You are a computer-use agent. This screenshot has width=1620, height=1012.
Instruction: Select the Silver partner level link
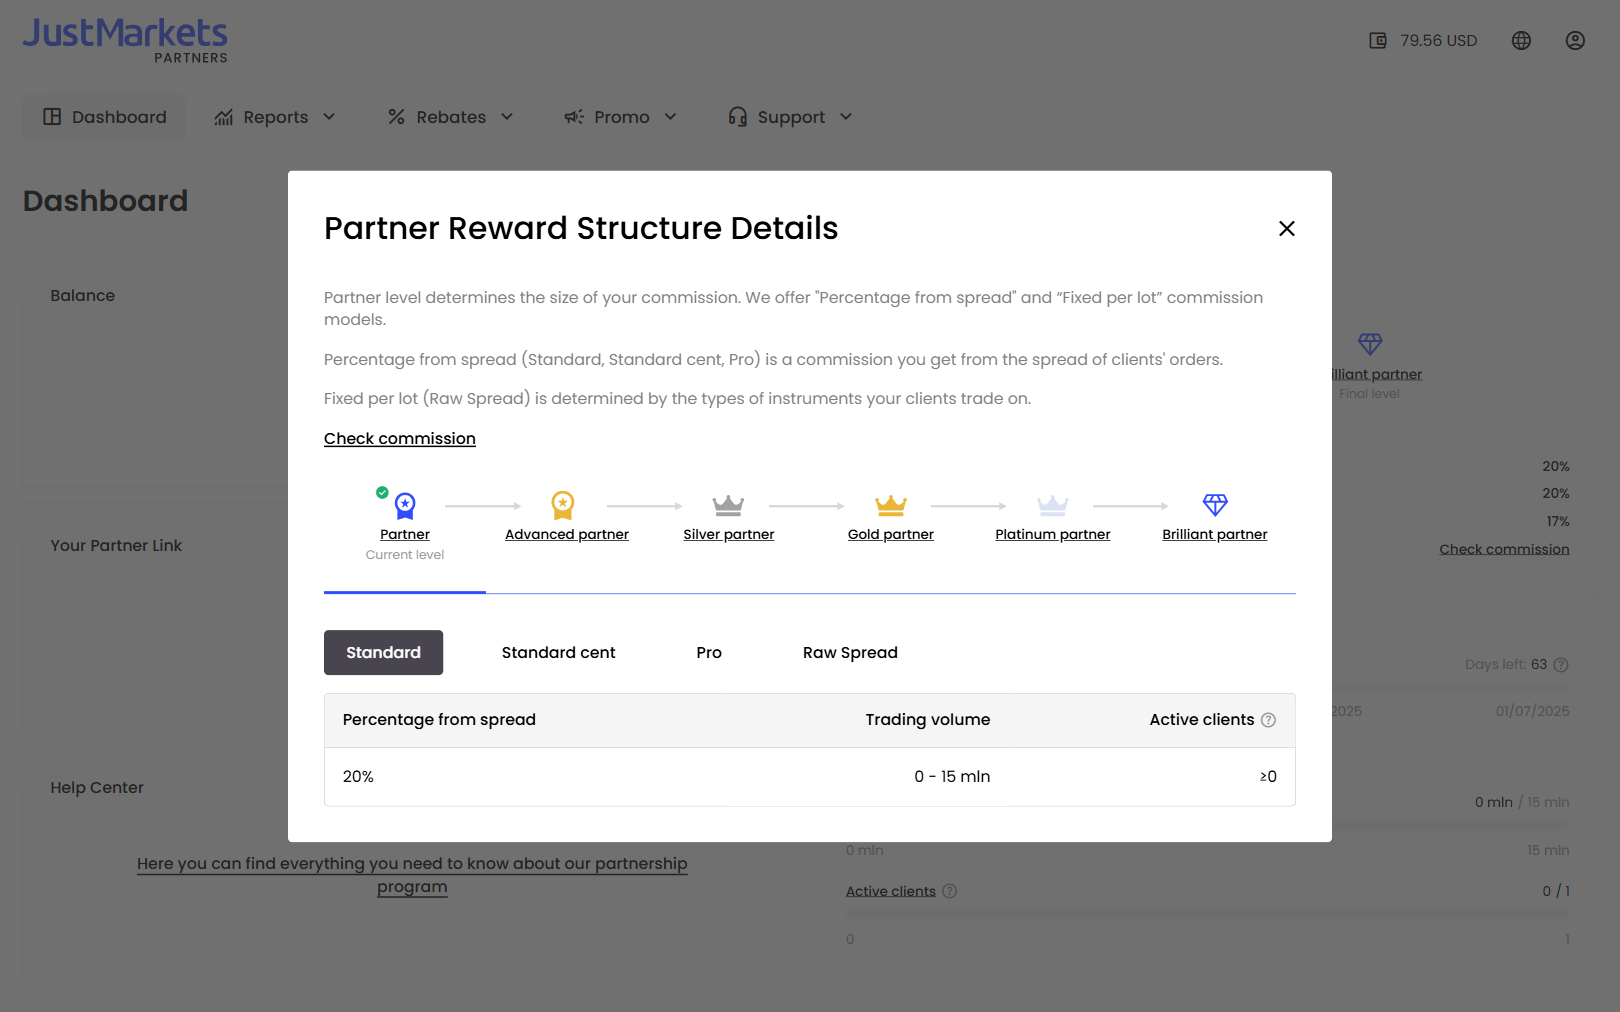coord(729,534)
